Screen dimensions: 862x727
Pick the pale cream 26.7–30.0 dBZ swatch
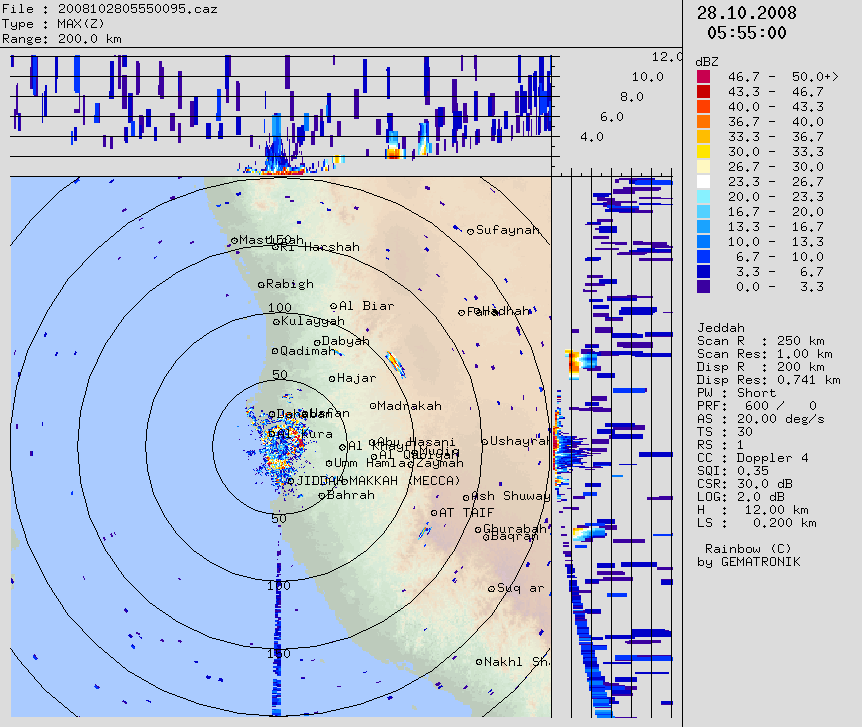point(703,167)
